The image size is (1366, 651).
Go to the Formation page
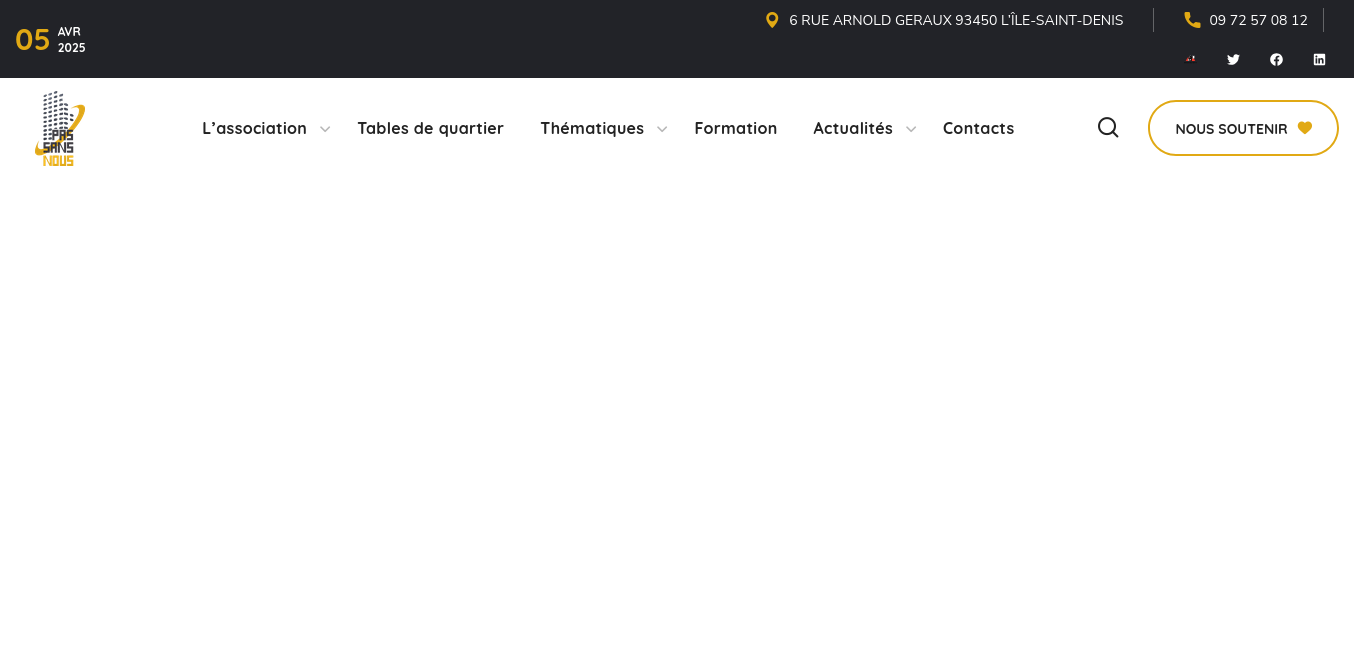pyautogui.click(x=735, y=128)
